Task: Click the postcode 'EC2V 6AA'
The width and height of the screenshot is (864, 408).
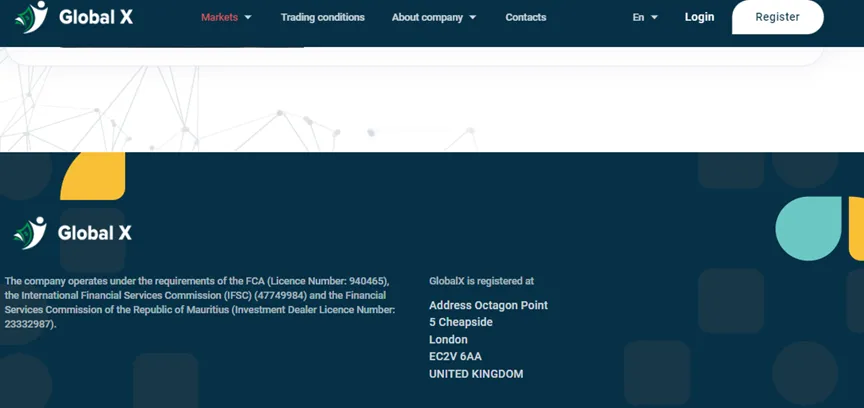Action: coord(455,357)
